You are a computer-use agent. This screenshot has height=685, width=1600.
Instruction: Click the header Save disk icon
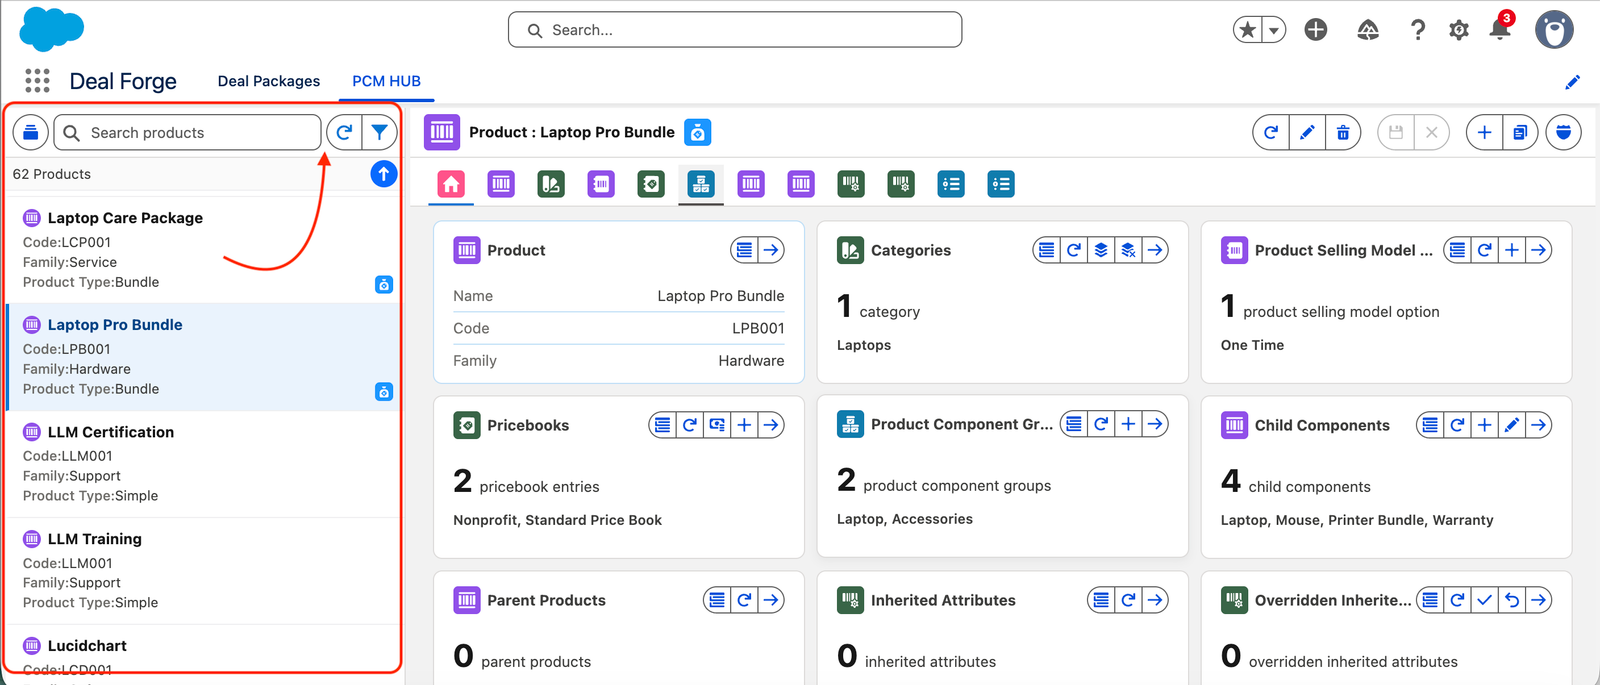click(x=1396, y=132)
